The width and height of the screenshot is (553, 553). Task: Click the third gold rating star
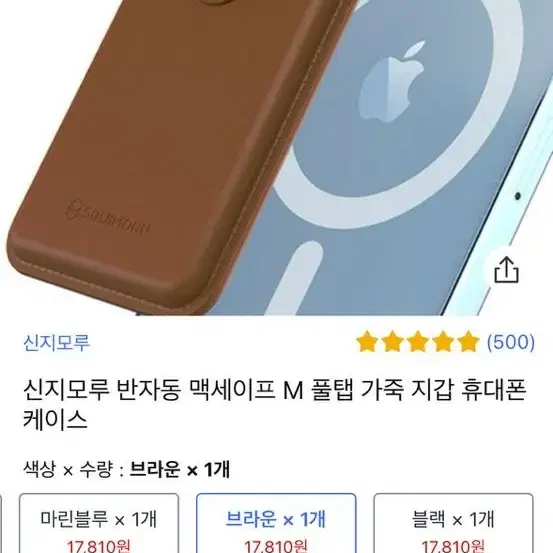tap(418, 342)
